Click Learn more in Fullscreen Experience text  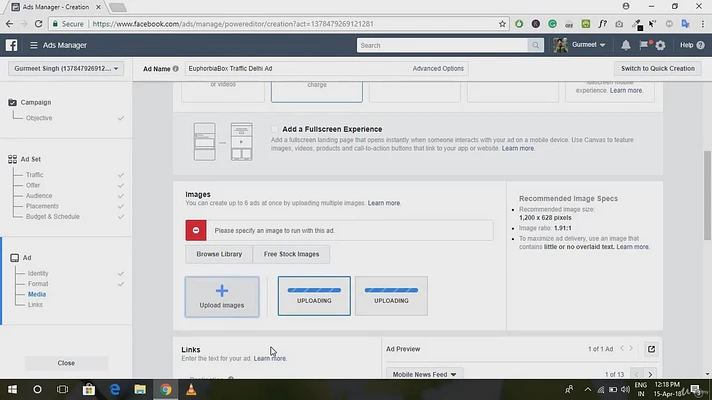pos(518,148)
